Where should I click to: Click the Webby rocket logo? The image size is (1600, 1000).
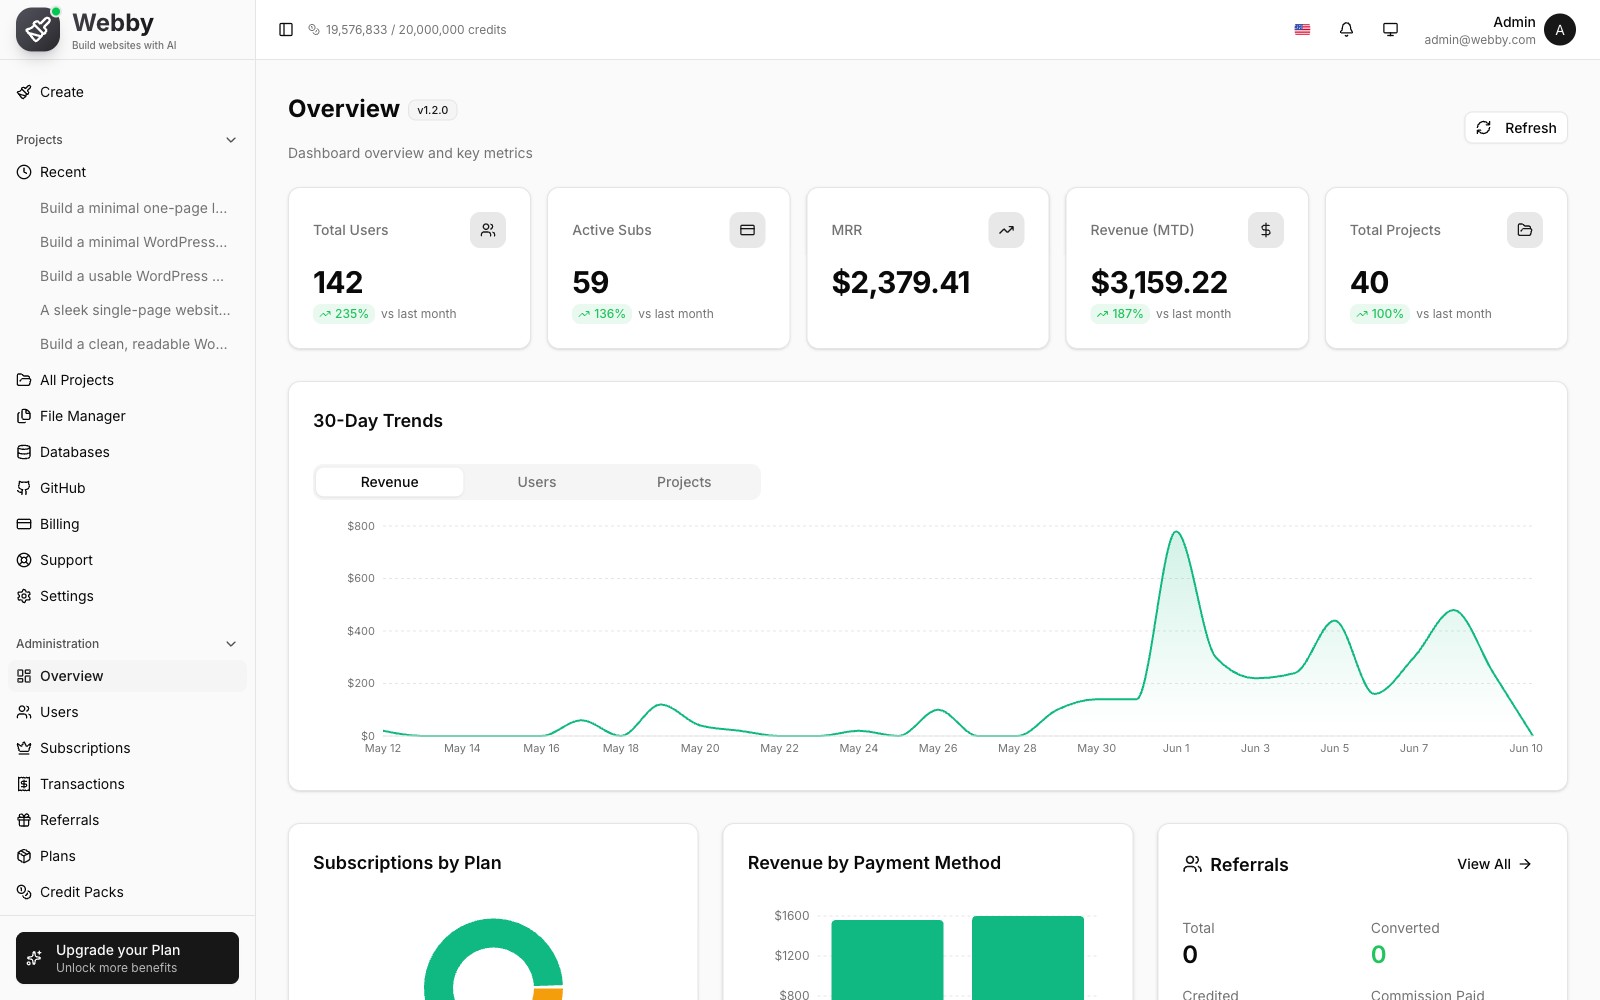(x=38, y=29)
